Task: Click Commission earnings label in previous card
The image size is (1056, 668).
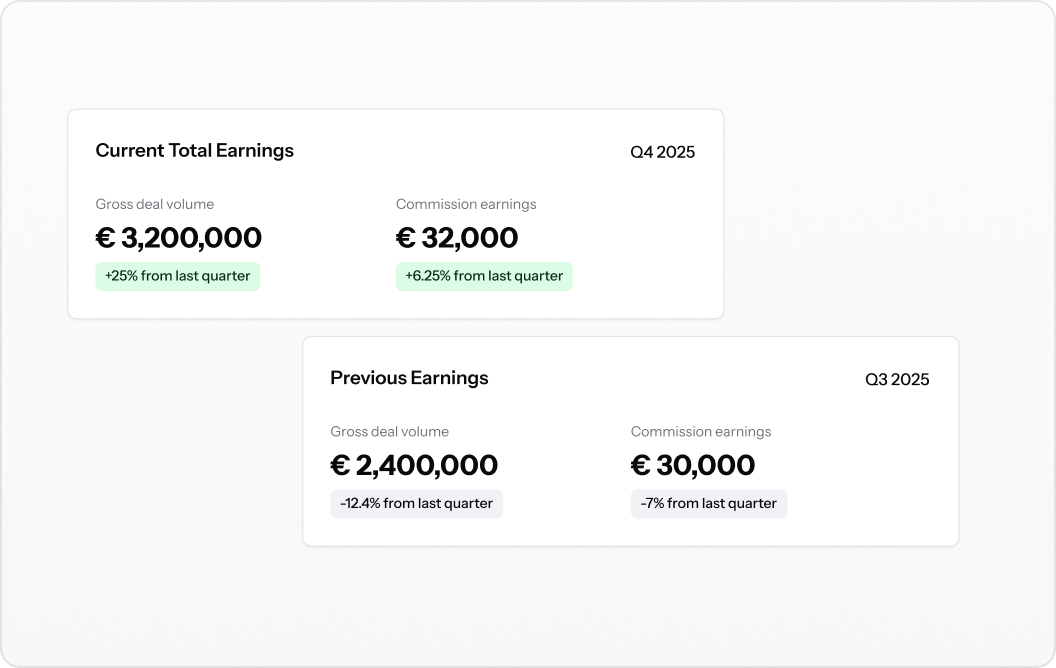Action: [x=701, y=432]
